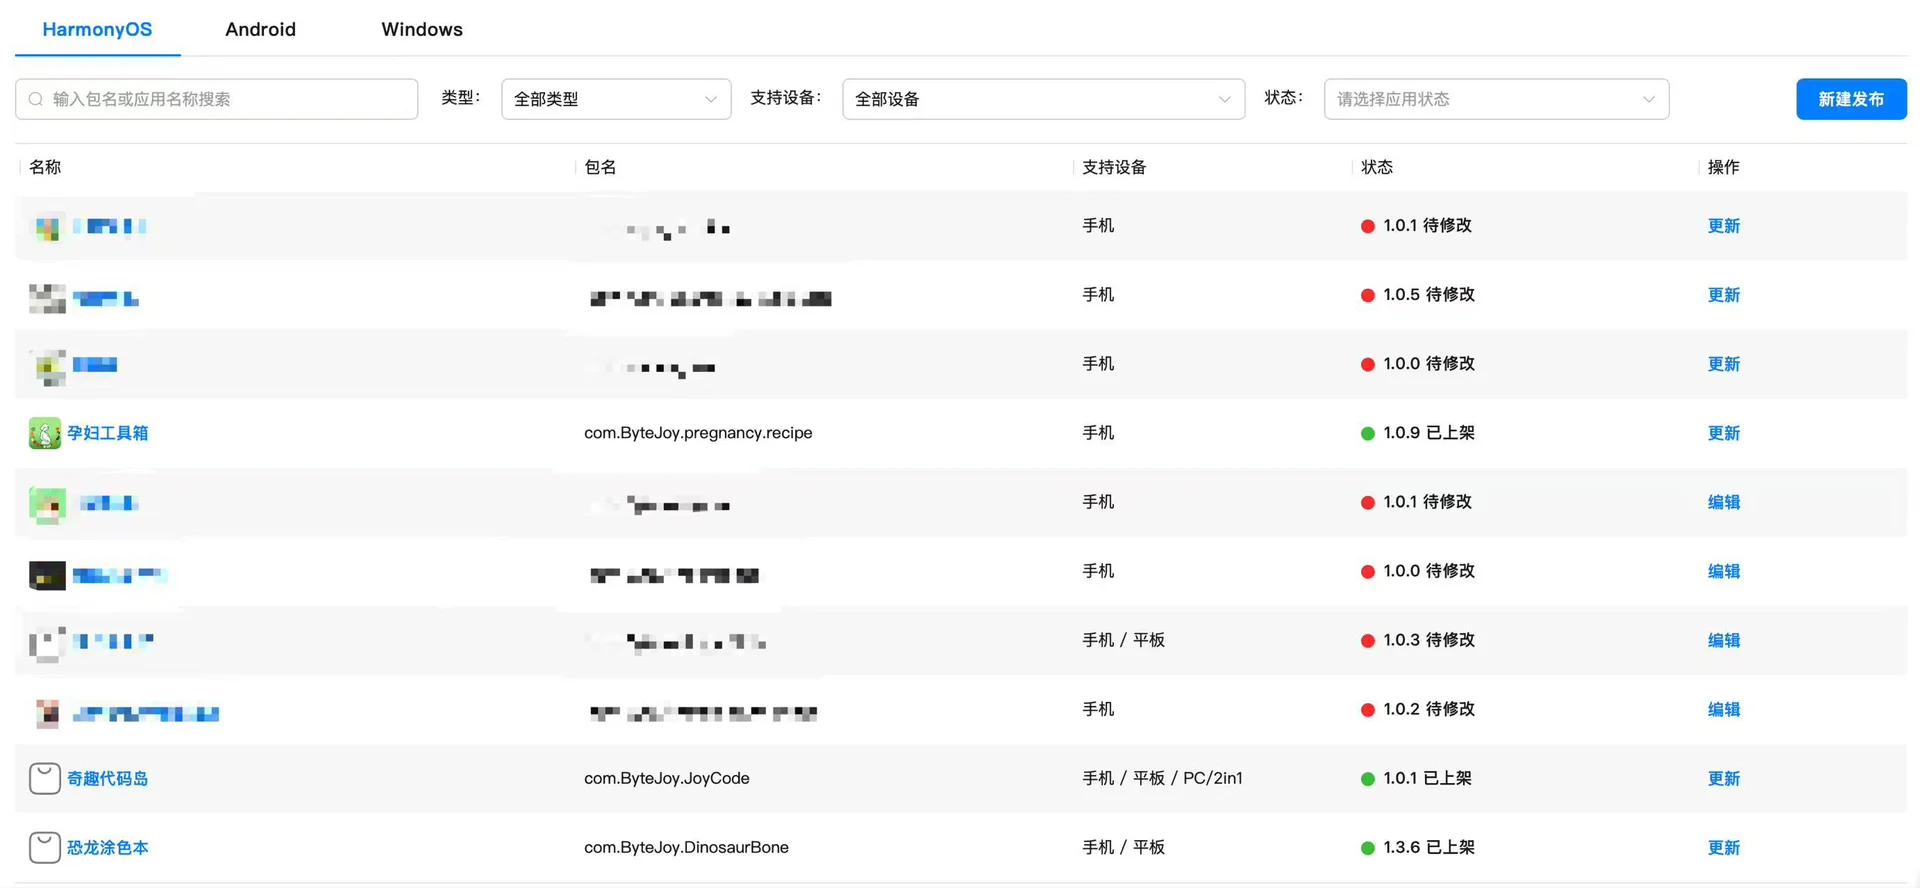Open the 恐龙涂色本 app name link
Viewport: 1920px width, 888px height.
(x=108, y=847)
